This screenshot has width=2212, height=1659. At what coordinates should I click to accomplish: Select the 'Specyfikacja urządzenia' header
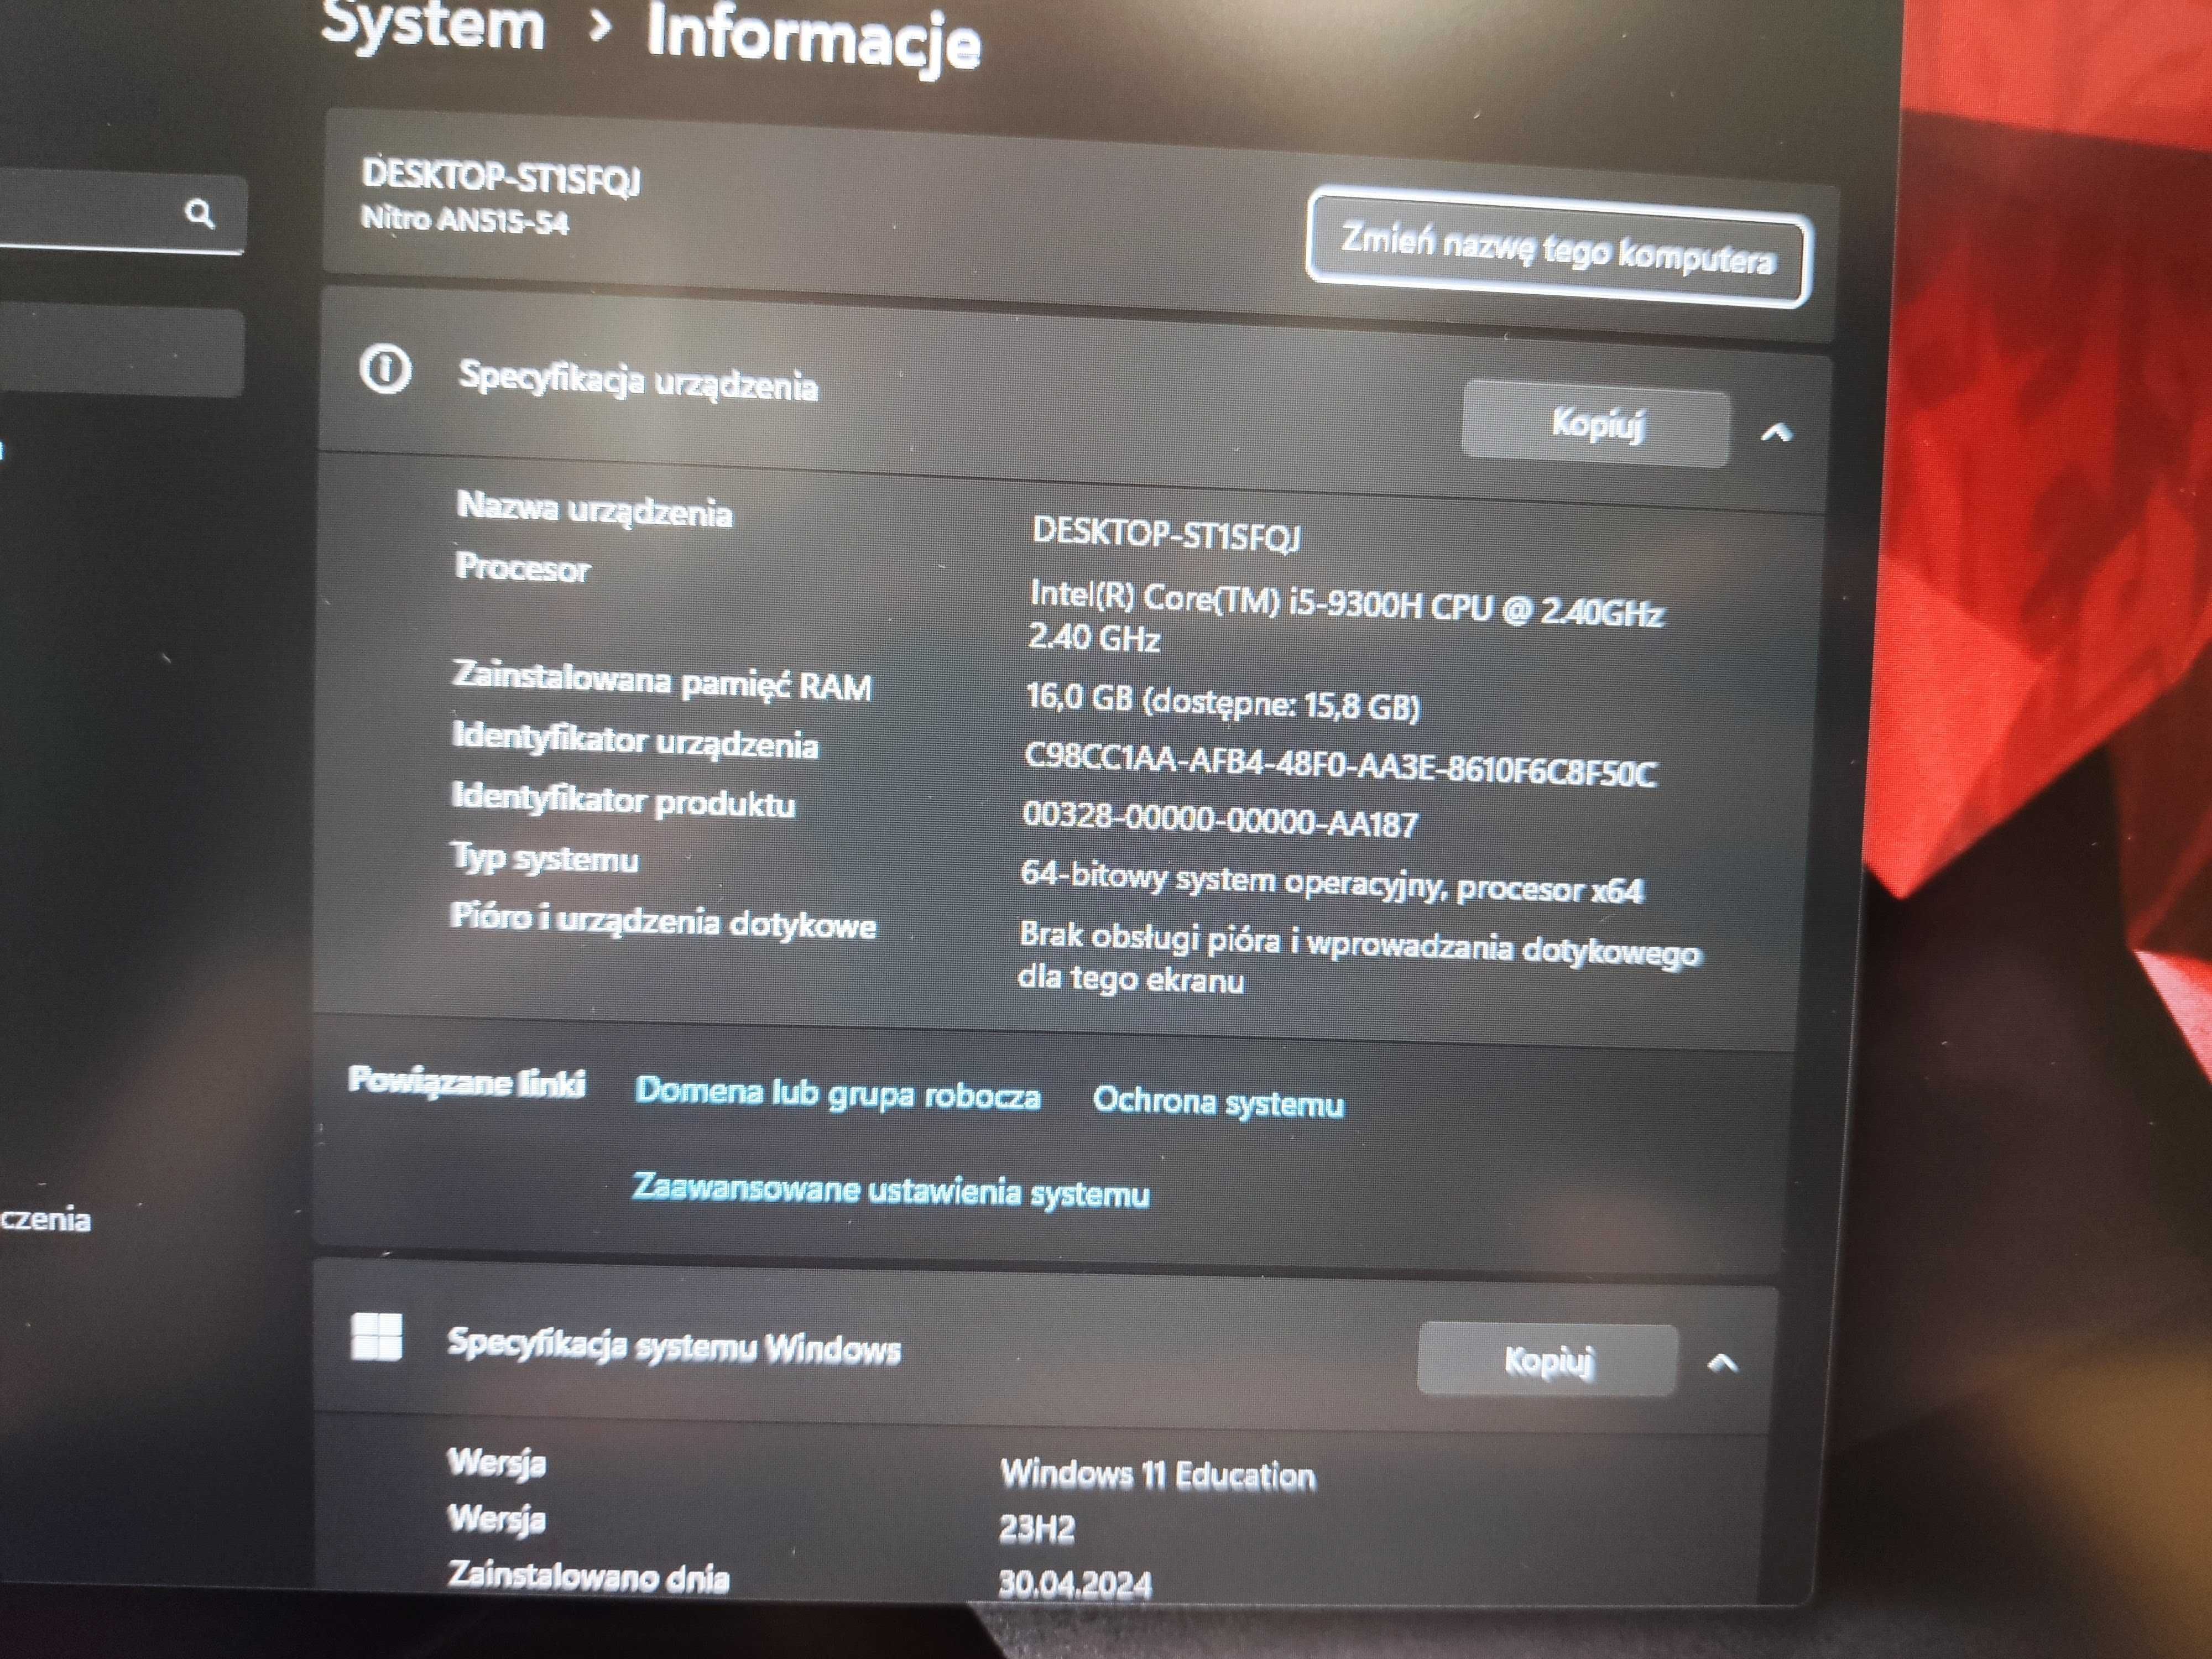(x=637, y=381)
